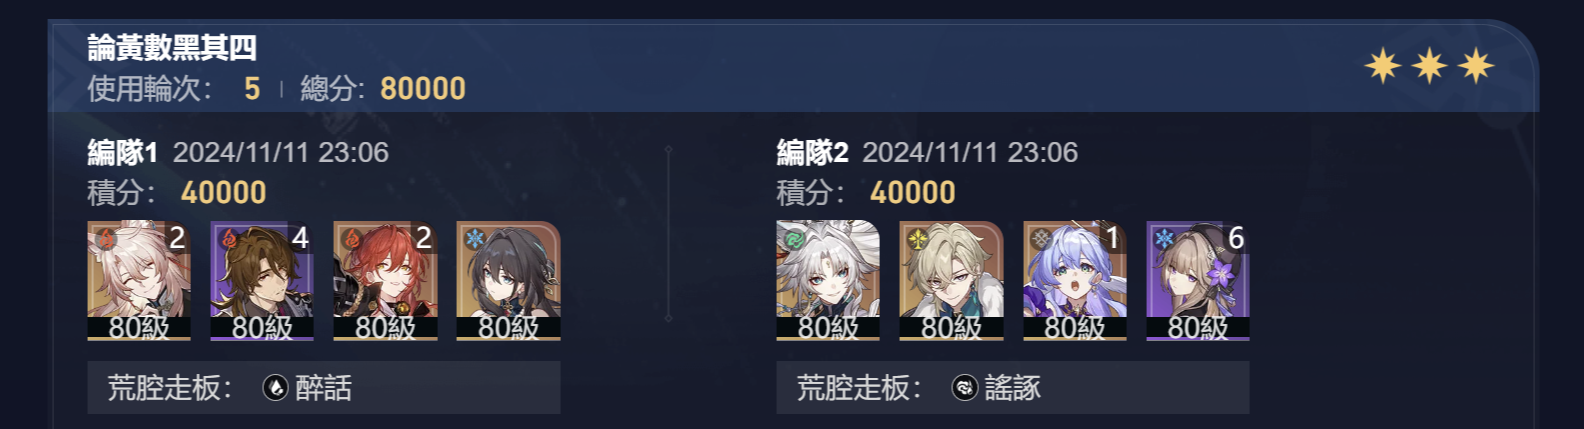
Task: Click the 總分 80000 score value
Action: point(423,88)
